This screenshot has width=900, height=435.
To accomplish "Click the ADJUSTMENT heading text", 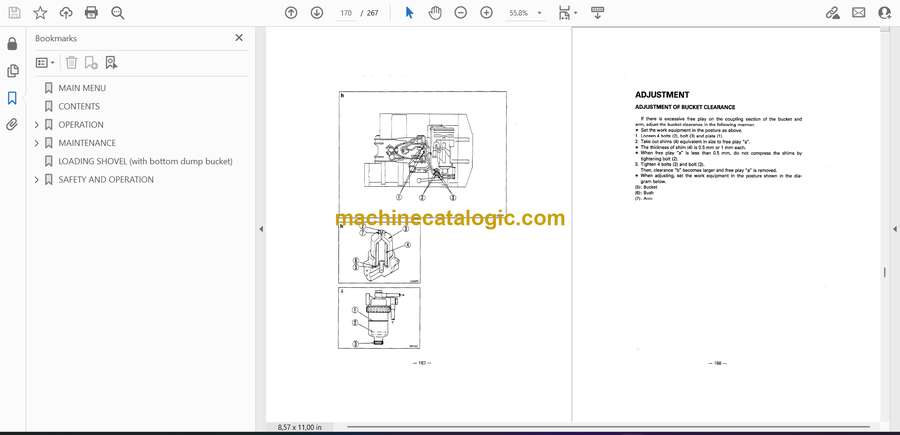I will click(x=662, y=95).
